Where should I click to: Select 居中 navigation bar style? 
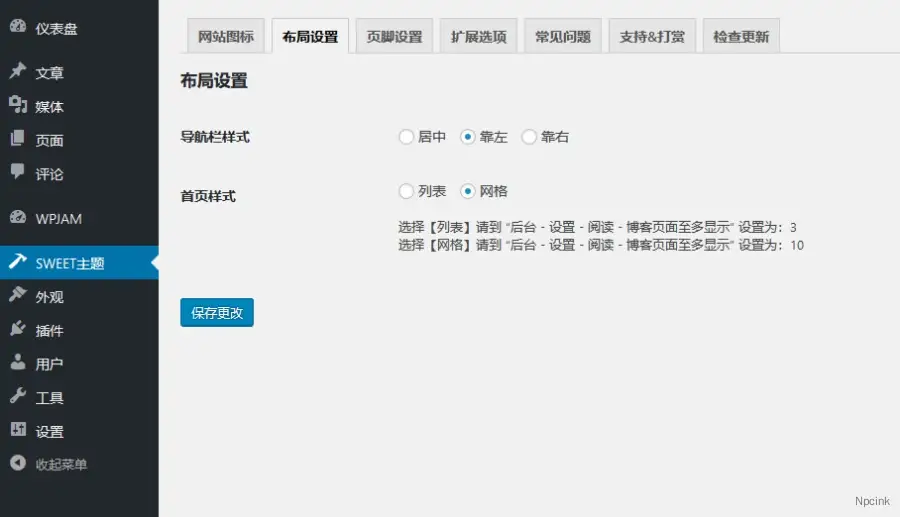tap(406, 137)
